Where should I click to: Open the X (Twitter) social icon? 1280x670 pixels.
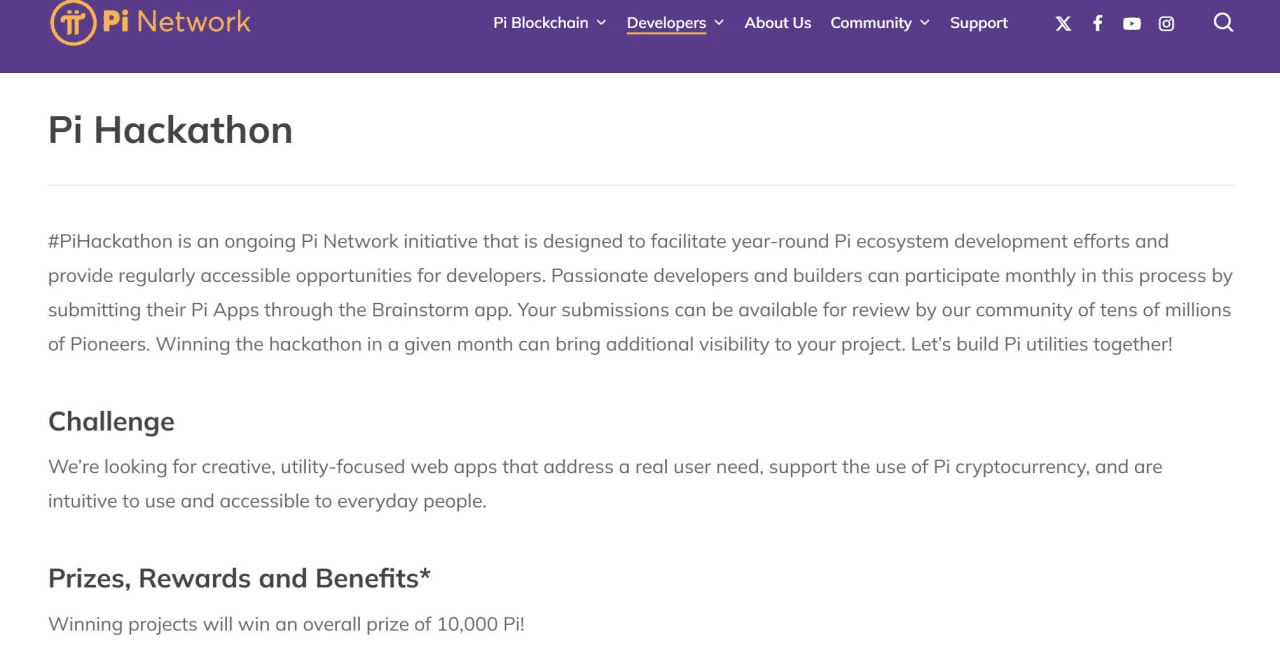pyautogui.click(x=1063, y=23)
